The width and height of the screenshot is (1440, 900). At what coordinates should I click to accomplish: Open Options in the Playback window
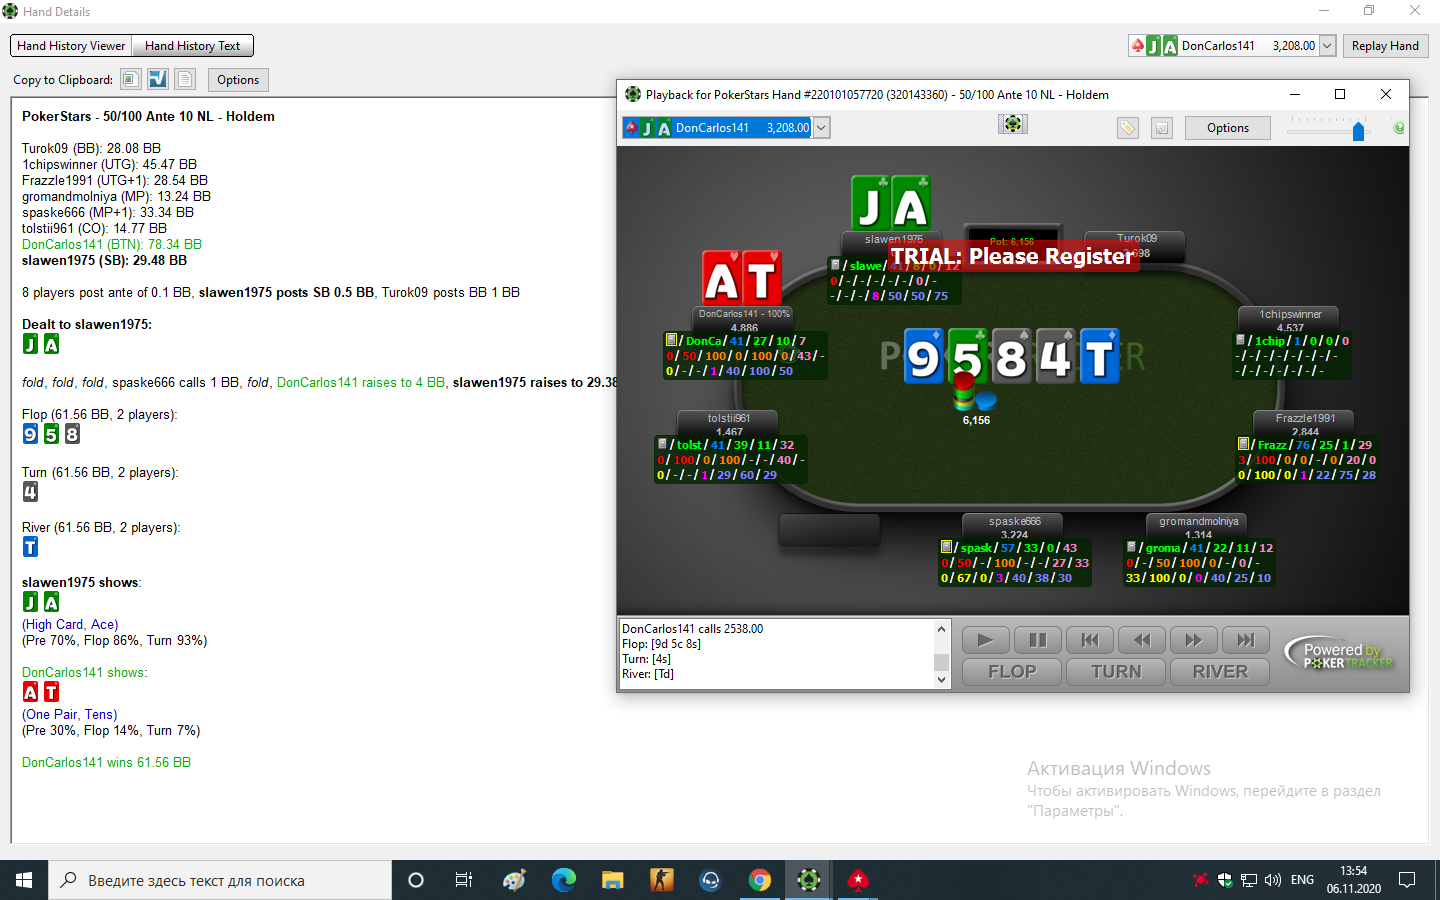1227,128
